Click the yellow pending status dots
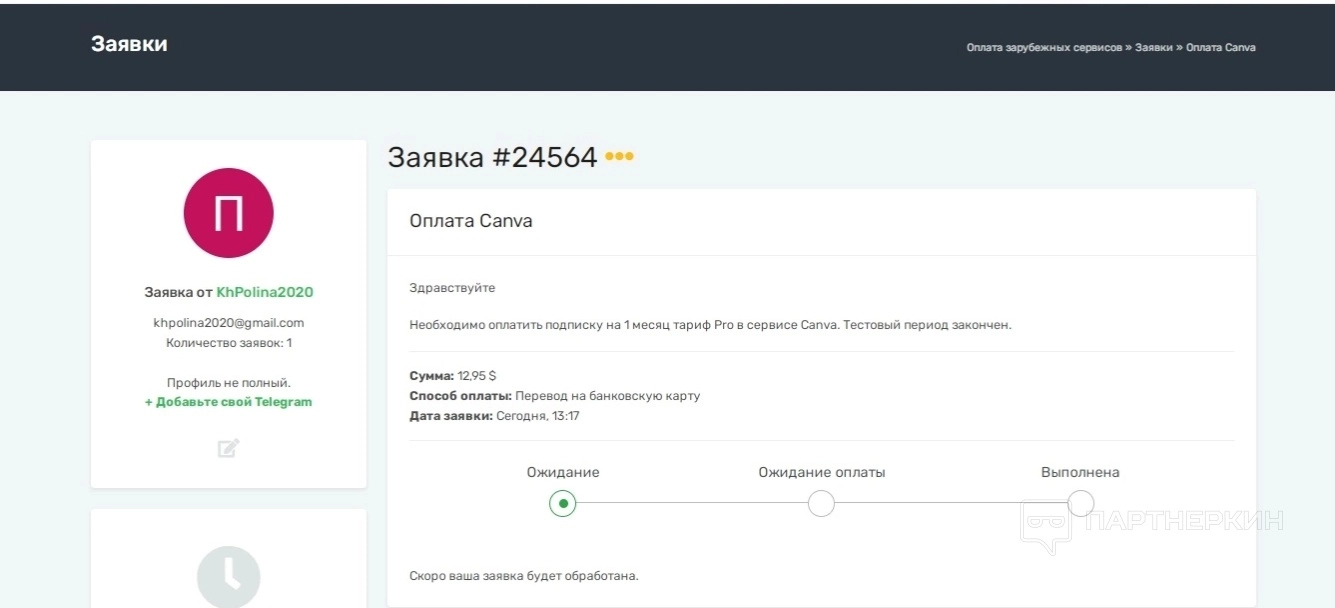Screen dimensions: 1335x608 tap(619, 157)
